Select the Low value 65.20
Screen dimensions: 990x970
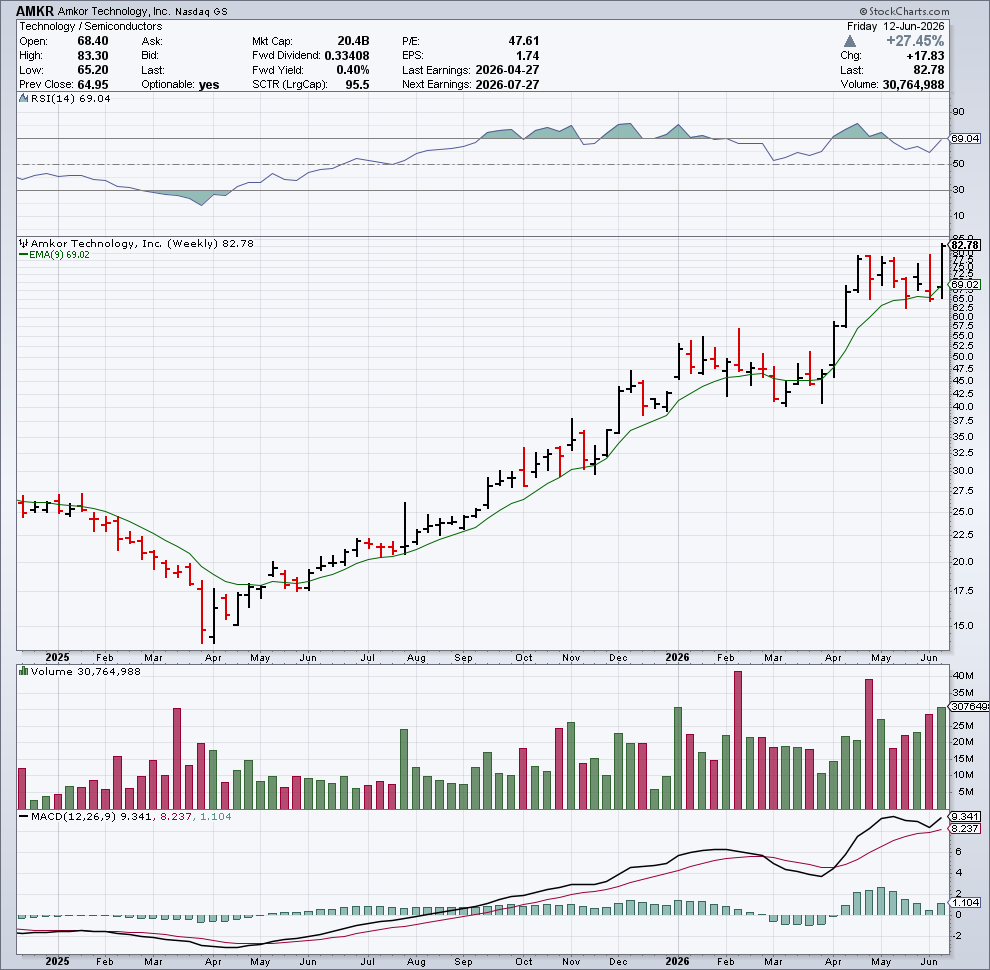pyautogui.click(x=92, y=70)
